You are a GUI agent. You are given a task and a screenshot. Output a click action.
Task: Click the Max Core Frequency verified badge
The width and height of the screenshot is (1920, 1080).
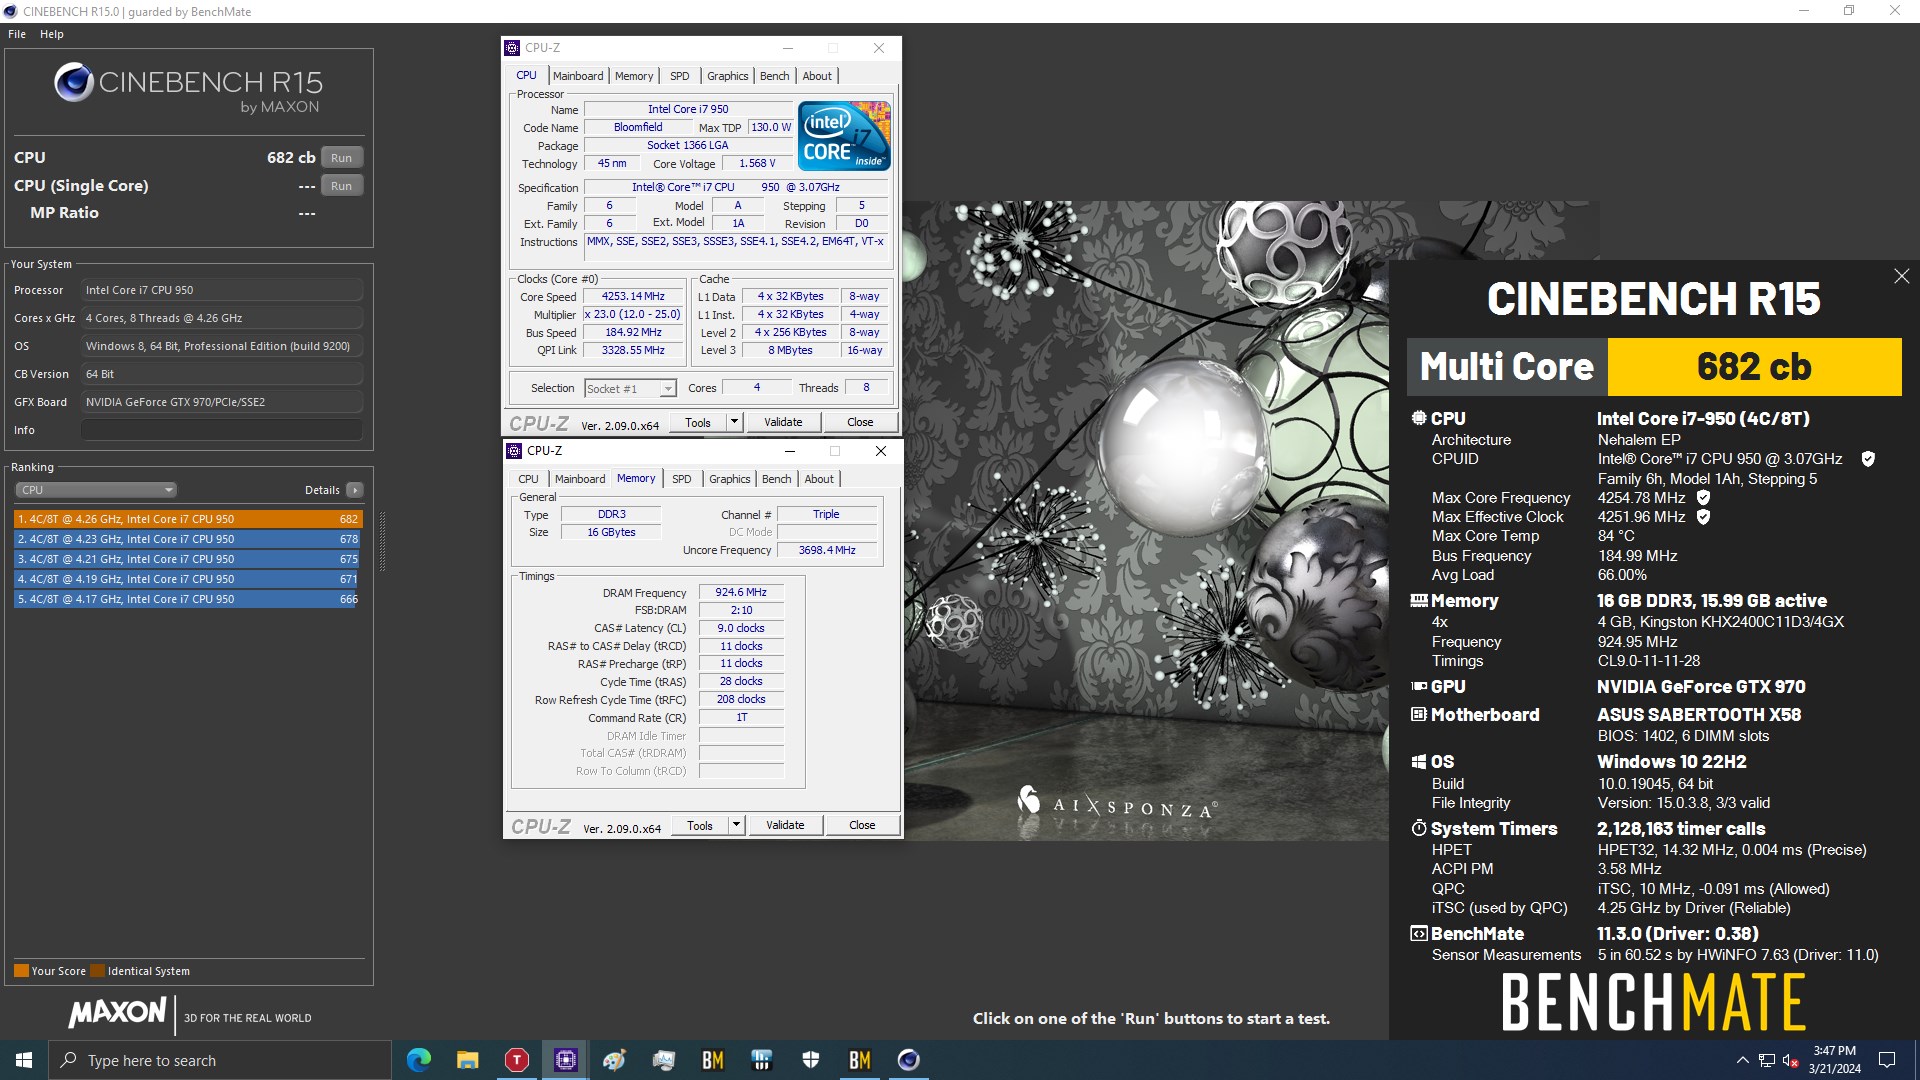1703,497
